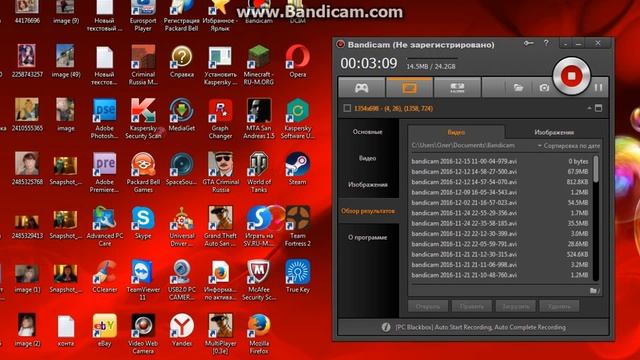Select the HDMI device recording mode
Viewport: 640px width, 360px height.
coord(457,87)
